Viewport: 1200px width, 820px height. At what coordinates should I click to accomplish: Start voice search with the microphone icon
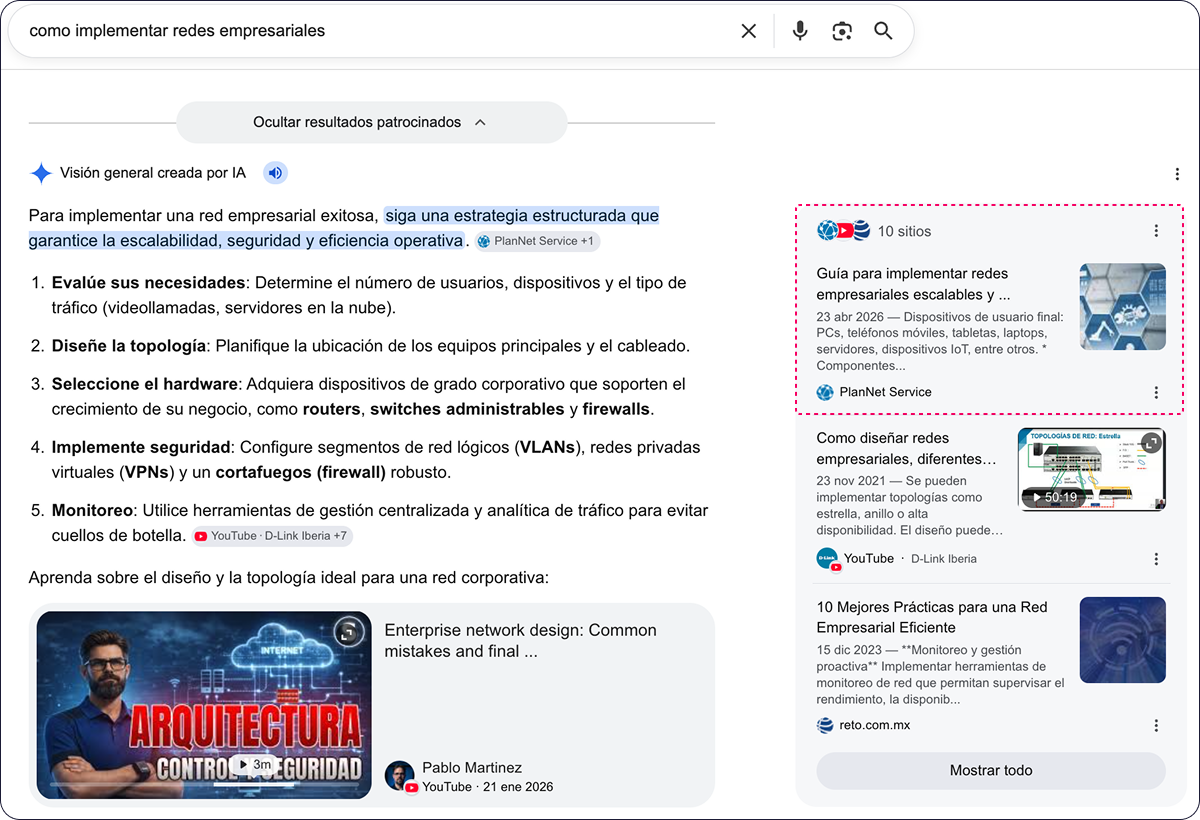(800, 31)
